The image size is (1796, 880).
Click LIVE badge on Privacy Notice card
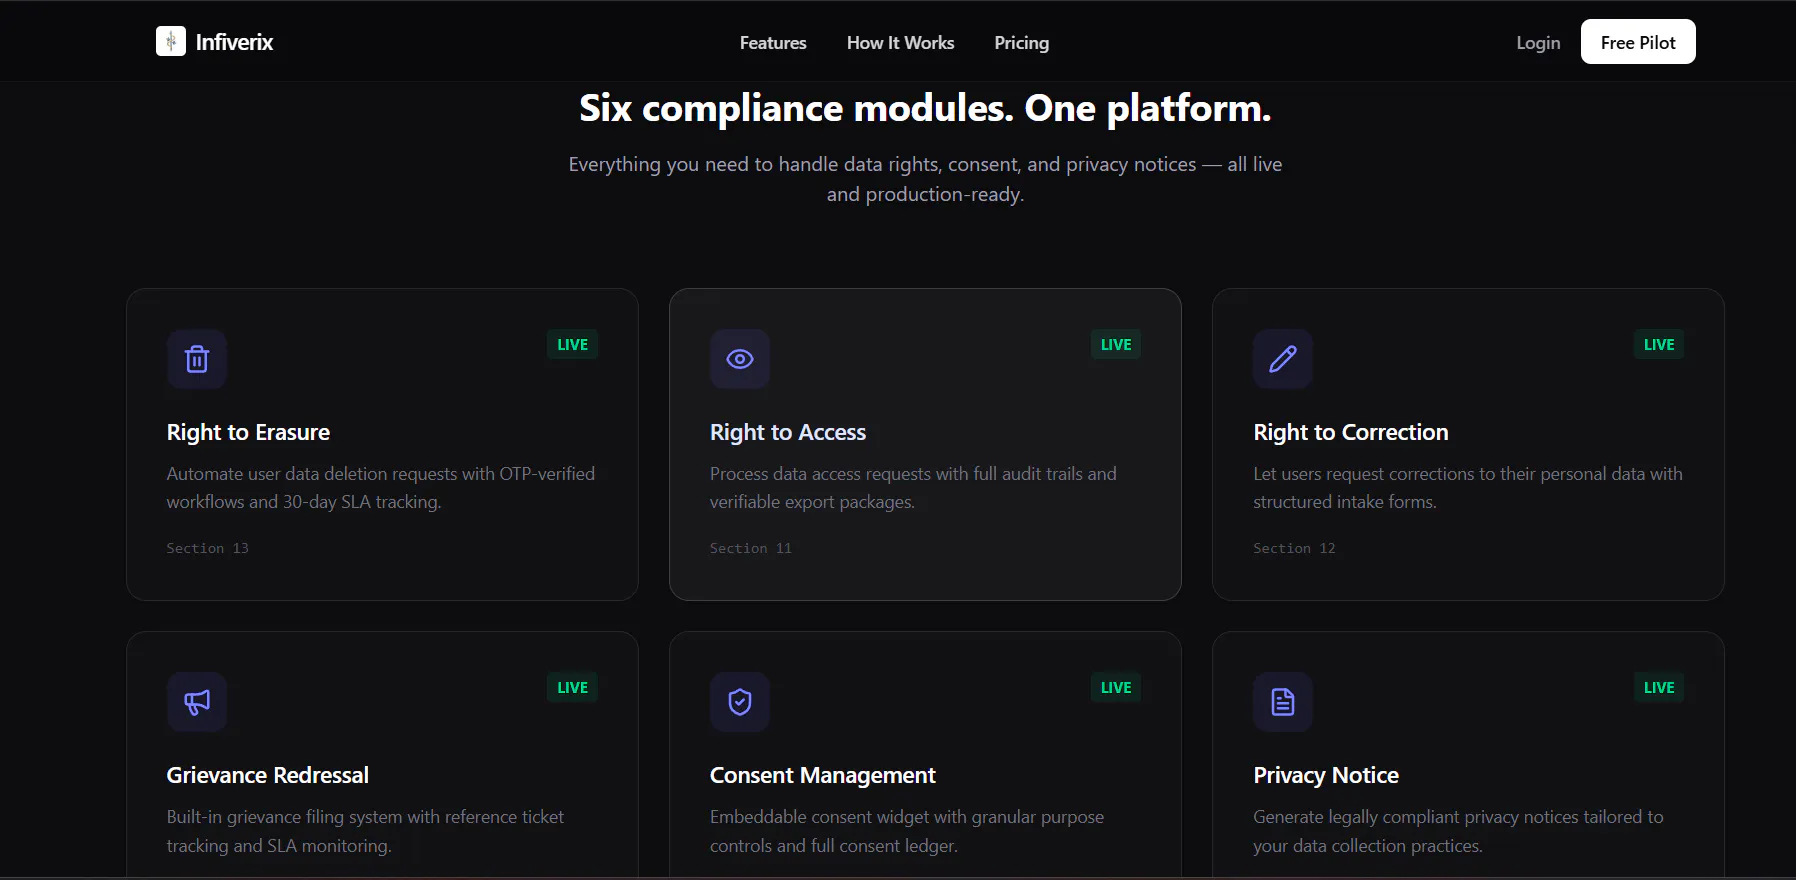(x=1659, y=687)
